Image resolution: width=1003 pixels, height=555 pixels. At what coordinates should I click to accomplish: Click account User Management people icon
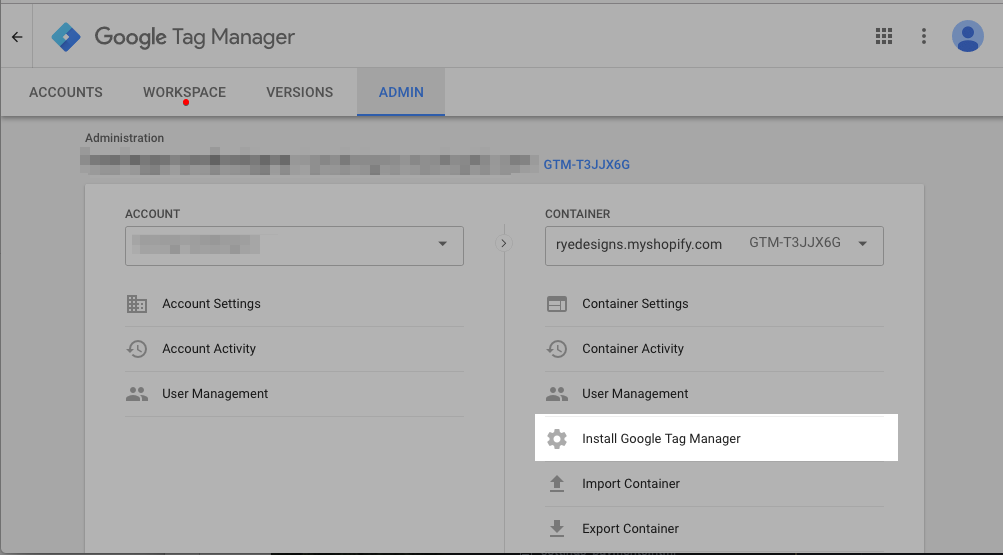tap(137, 394)
